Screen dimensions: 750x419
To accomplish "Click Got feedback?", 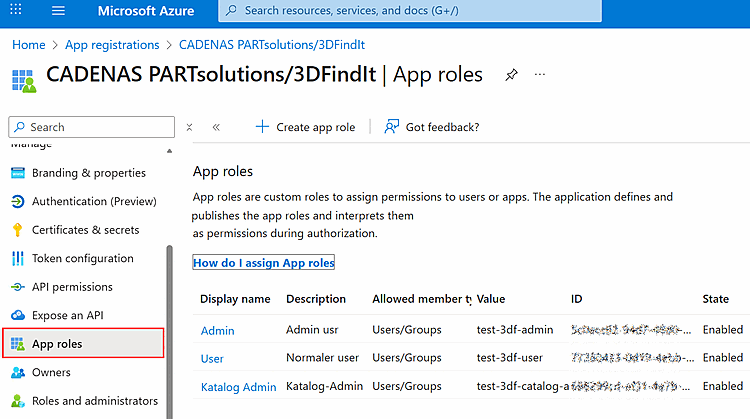I will (x=442, y=127).
